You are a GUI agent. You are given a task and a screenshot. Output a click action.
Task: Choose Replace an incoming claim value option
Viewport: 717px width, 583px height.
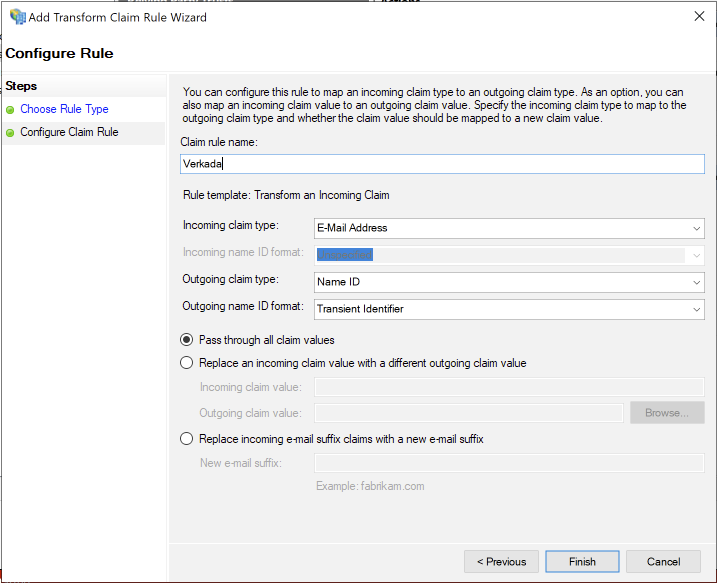(187, 363)
